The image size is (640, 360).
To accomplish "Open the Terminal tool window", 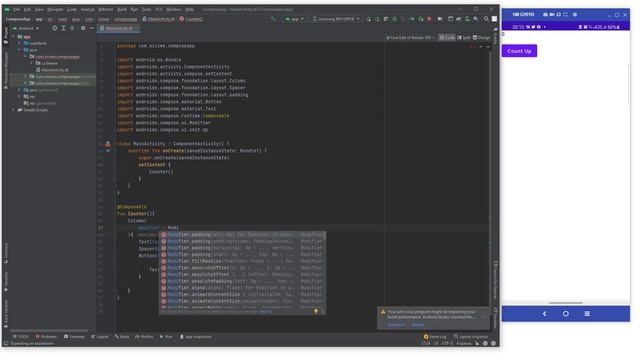I will (x=74, y=337).
